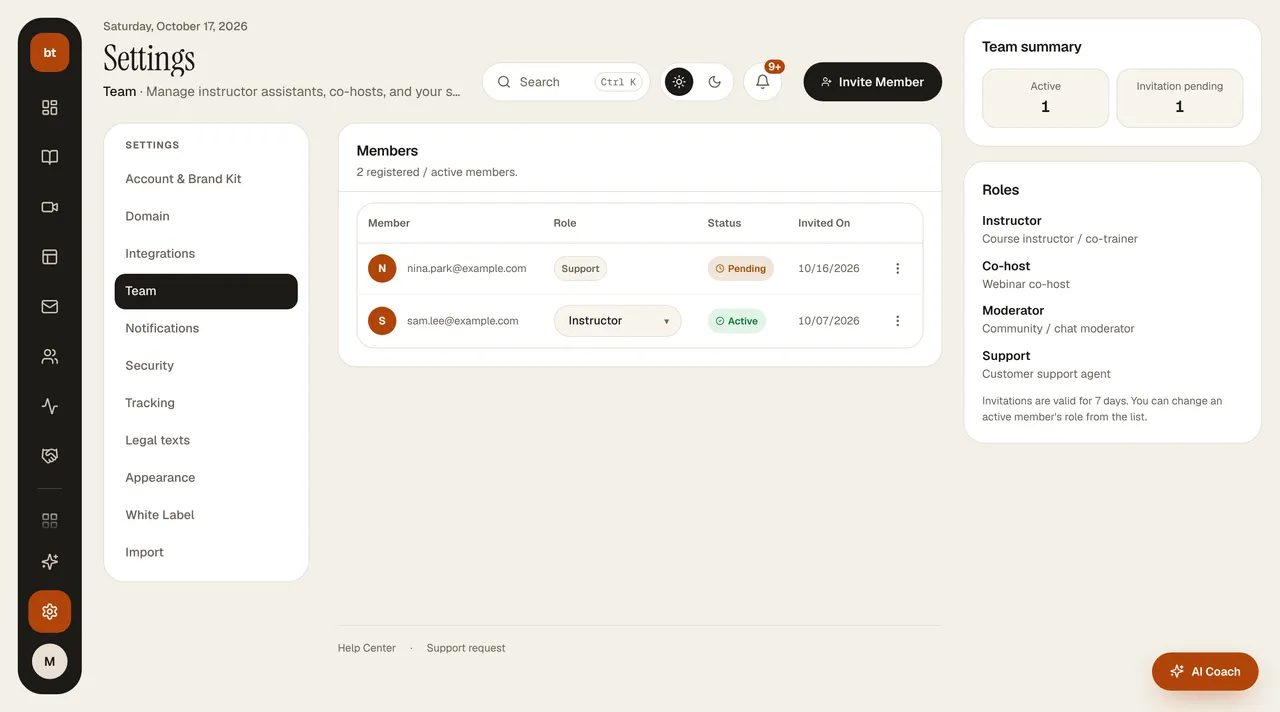
Task: Open the page layout icon in sidebar
Action: pos(50,257)
